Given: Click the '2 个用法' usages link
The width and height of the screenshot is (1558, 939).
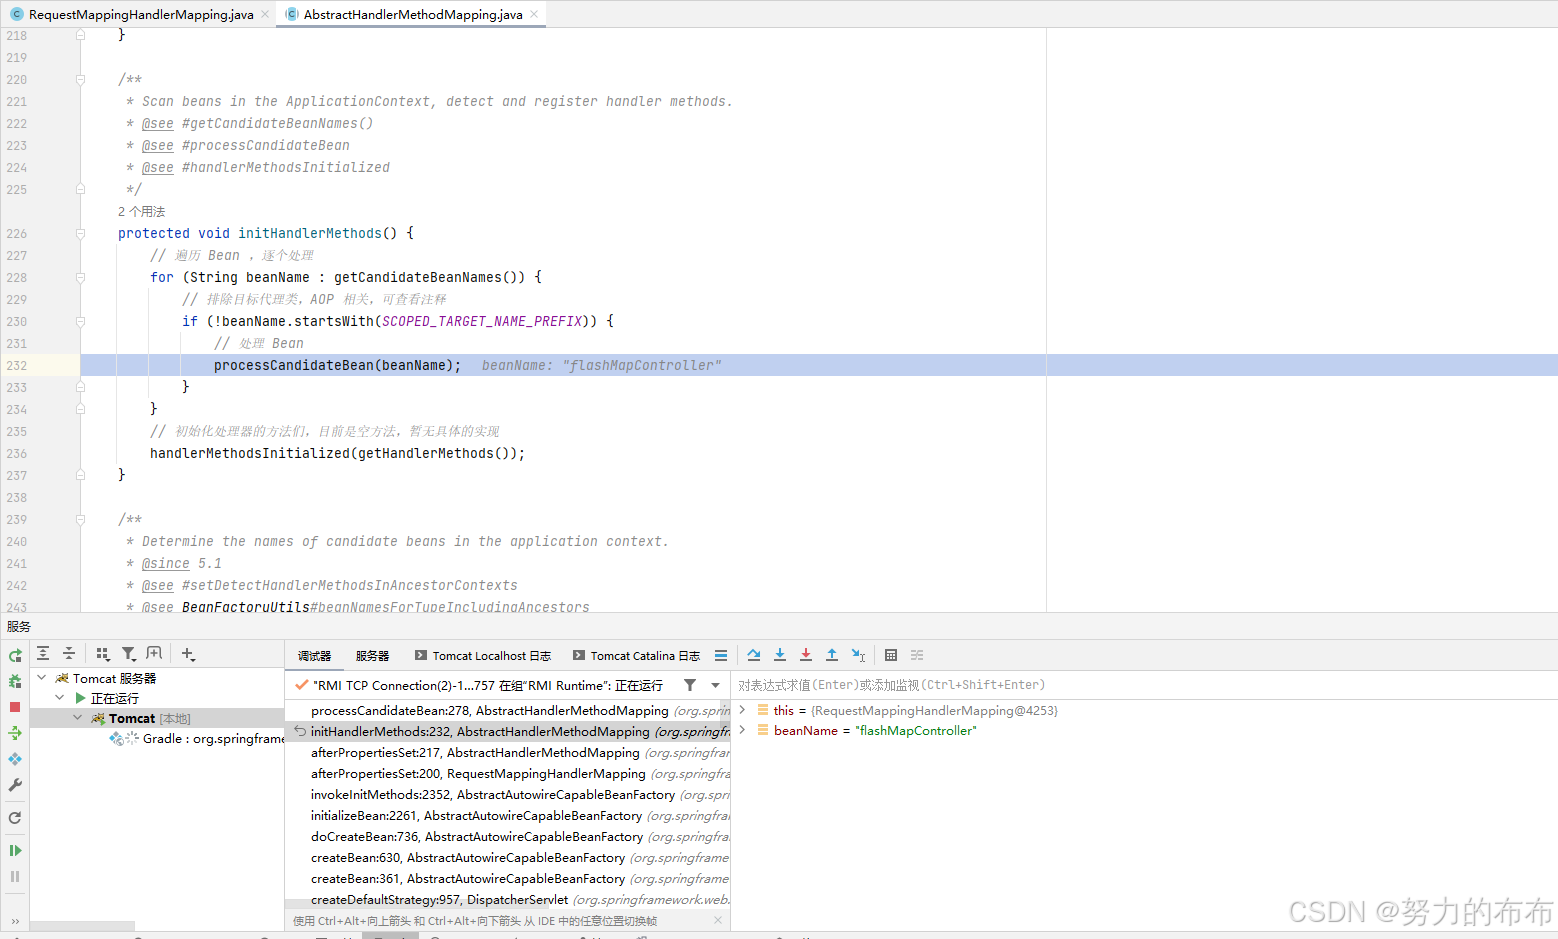Looking at the screenshot, I should click(x=141, y=211).
